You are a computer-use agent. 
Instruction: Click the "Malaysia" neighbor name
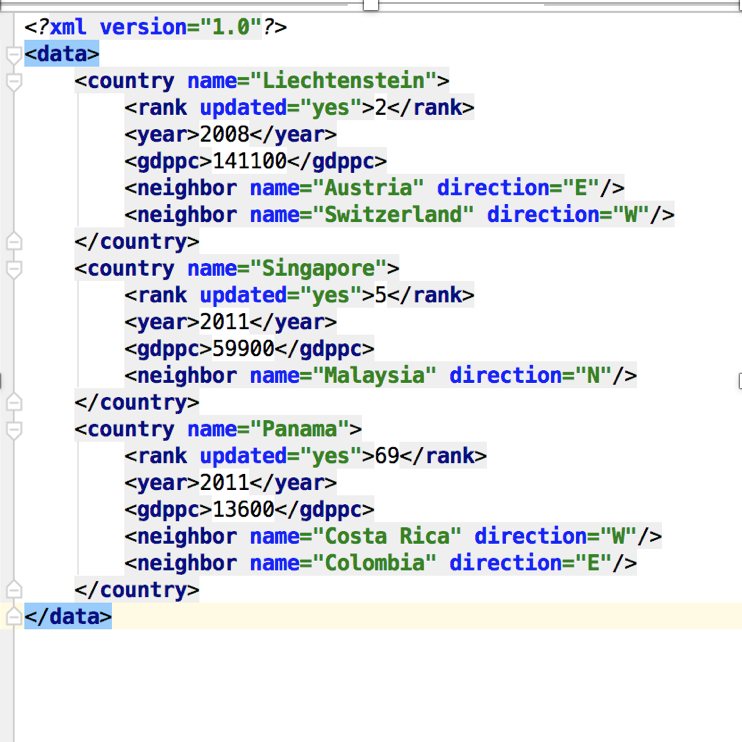pos(374,376)
